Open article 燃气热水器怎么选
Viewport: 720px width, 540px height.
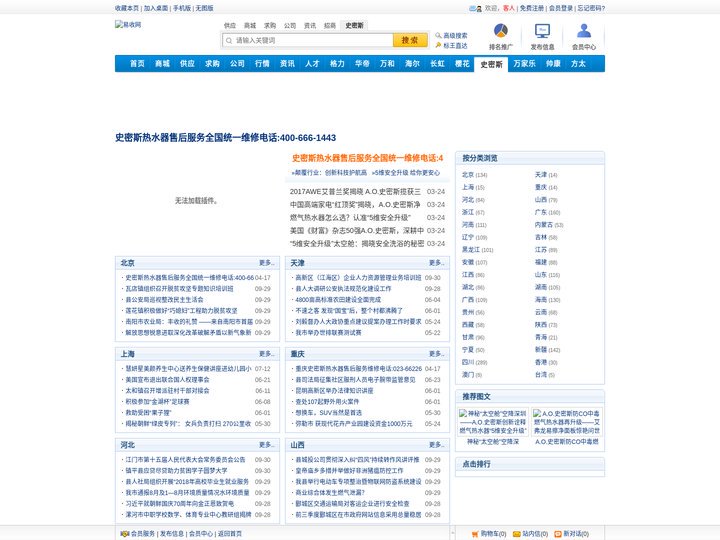(x=350, y=217)
